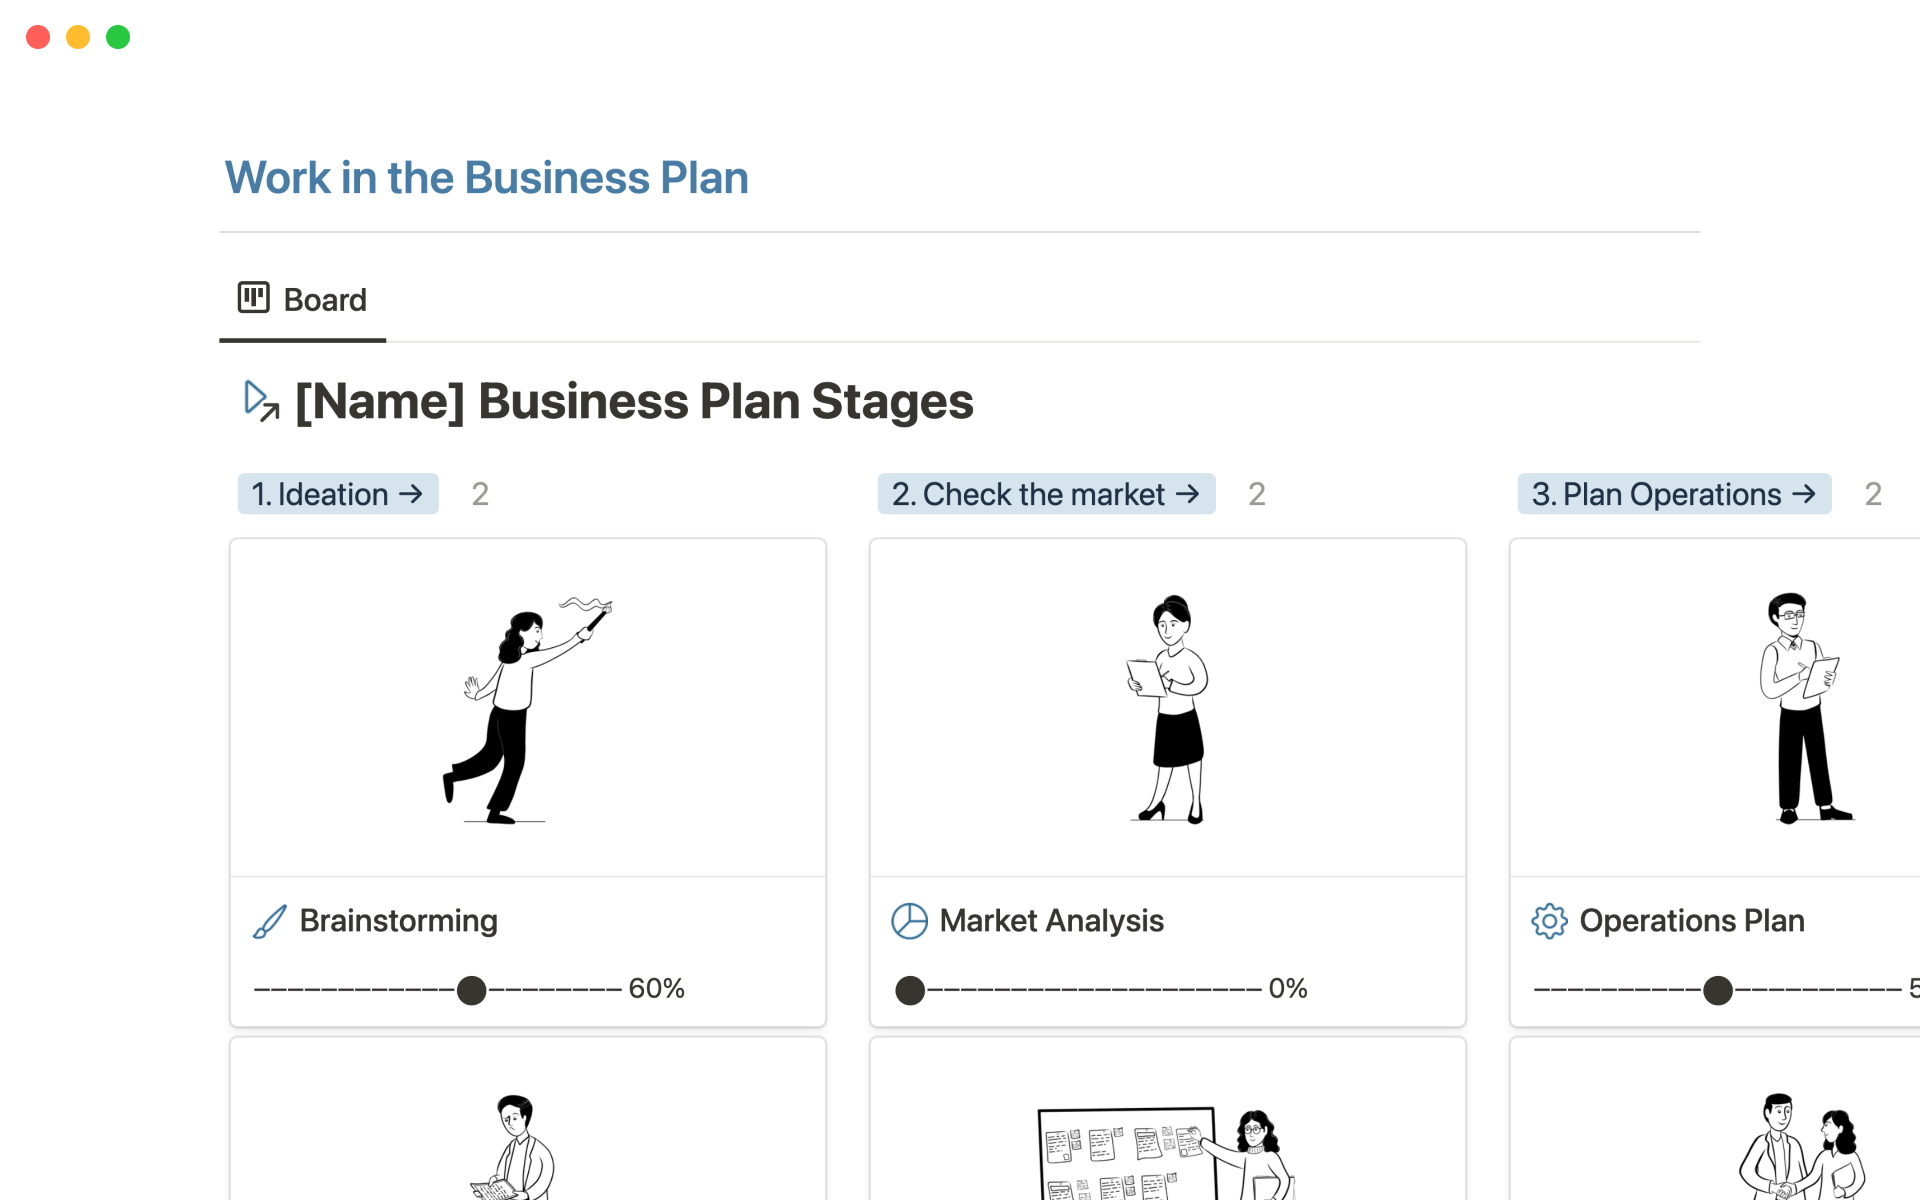Open the Work in the Business Plan heading
The image size is (1920, 1200).
[486, 178]
